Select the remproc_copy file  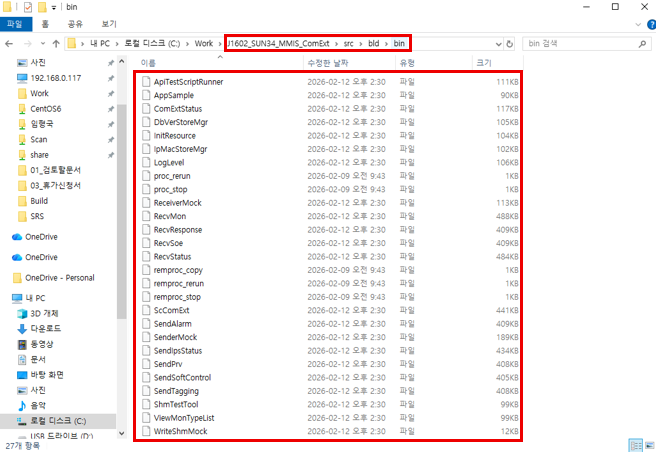tap(178, 270)
